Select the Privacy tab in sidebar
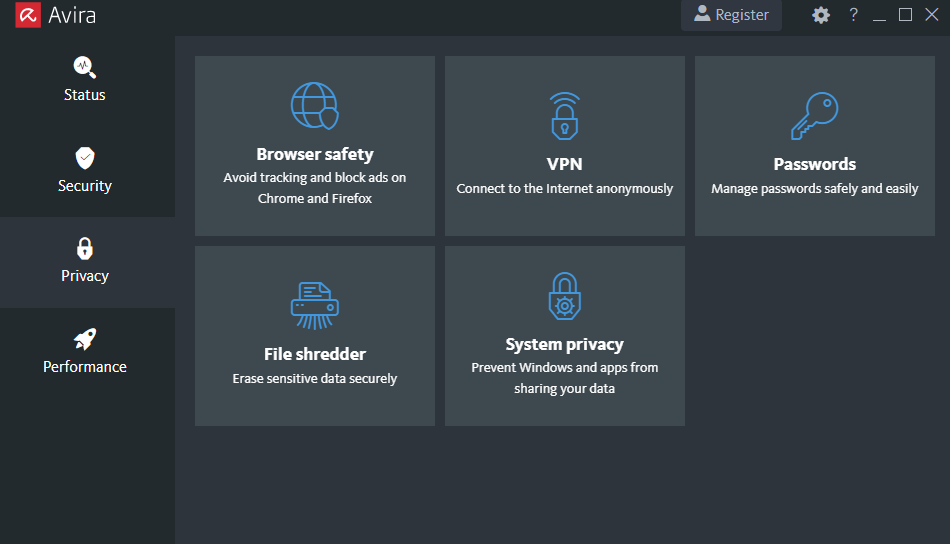Viewport: 950px width, 544px height. click(87, 262)
